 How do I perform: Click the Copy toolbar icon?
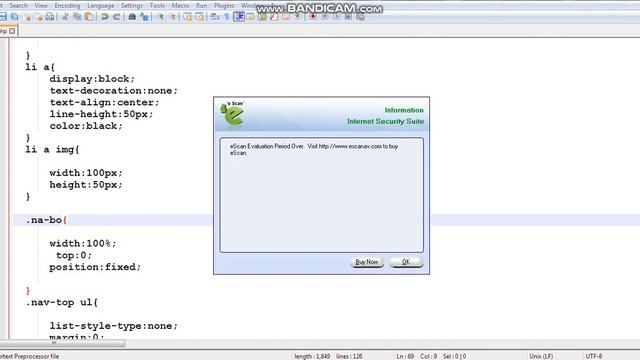[77, 17]
